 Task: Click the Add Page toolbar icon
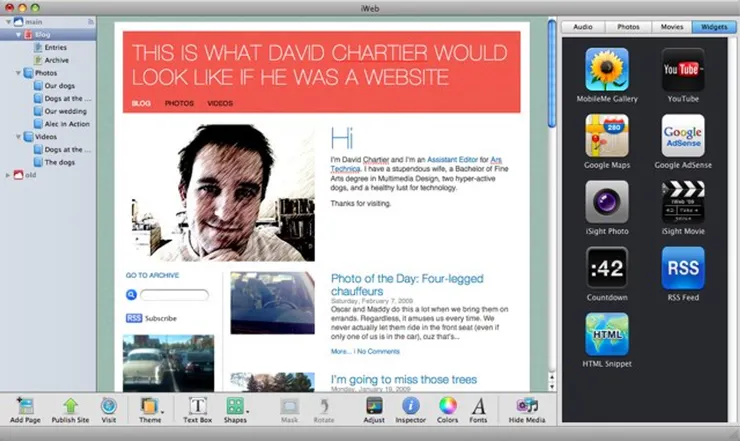[x=25, y=410]
